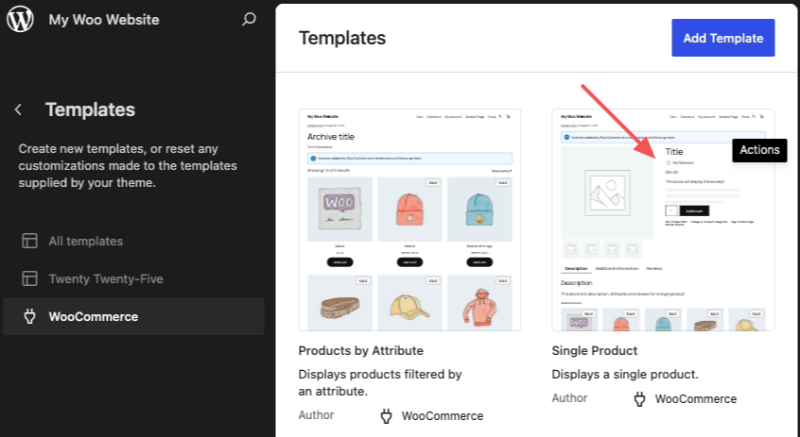Click the Templates sidebar heading

(x=90, y=110)
